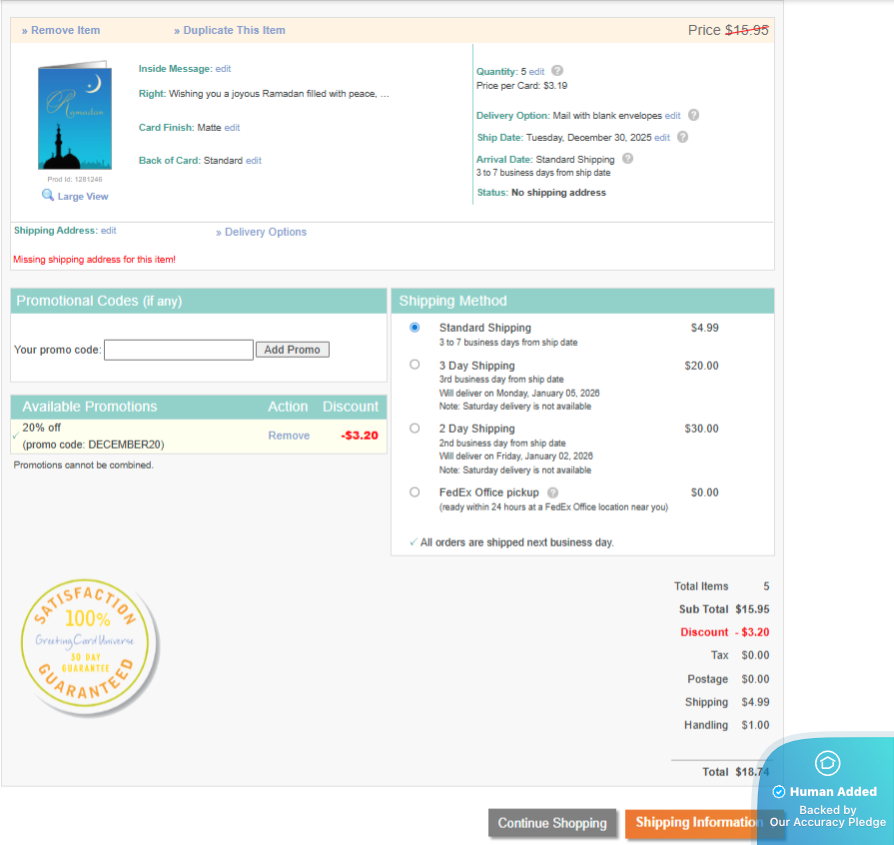Click help icon beside Delivery Option
Image resolution: width=894 pixels, height=845 pixels.
coord(693,115)
